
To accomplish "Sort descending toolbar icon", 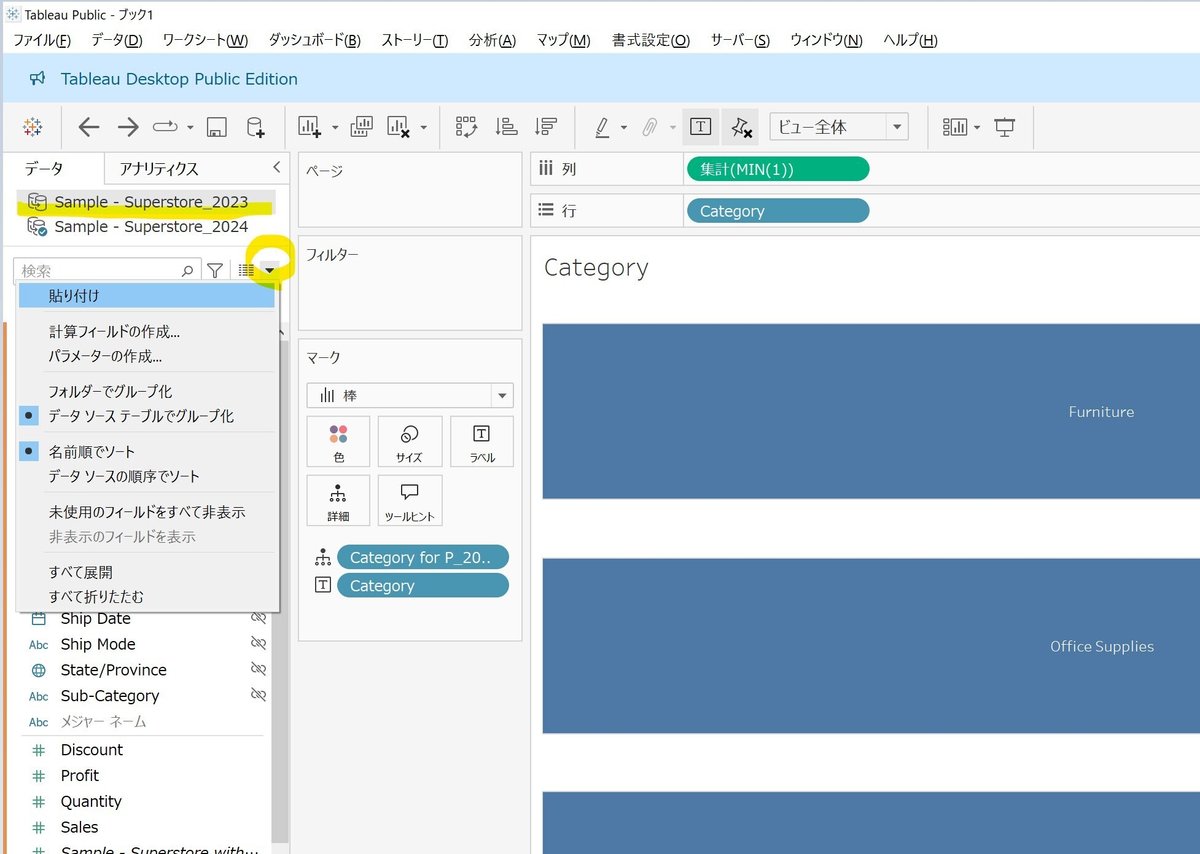I will coord(545,127).
